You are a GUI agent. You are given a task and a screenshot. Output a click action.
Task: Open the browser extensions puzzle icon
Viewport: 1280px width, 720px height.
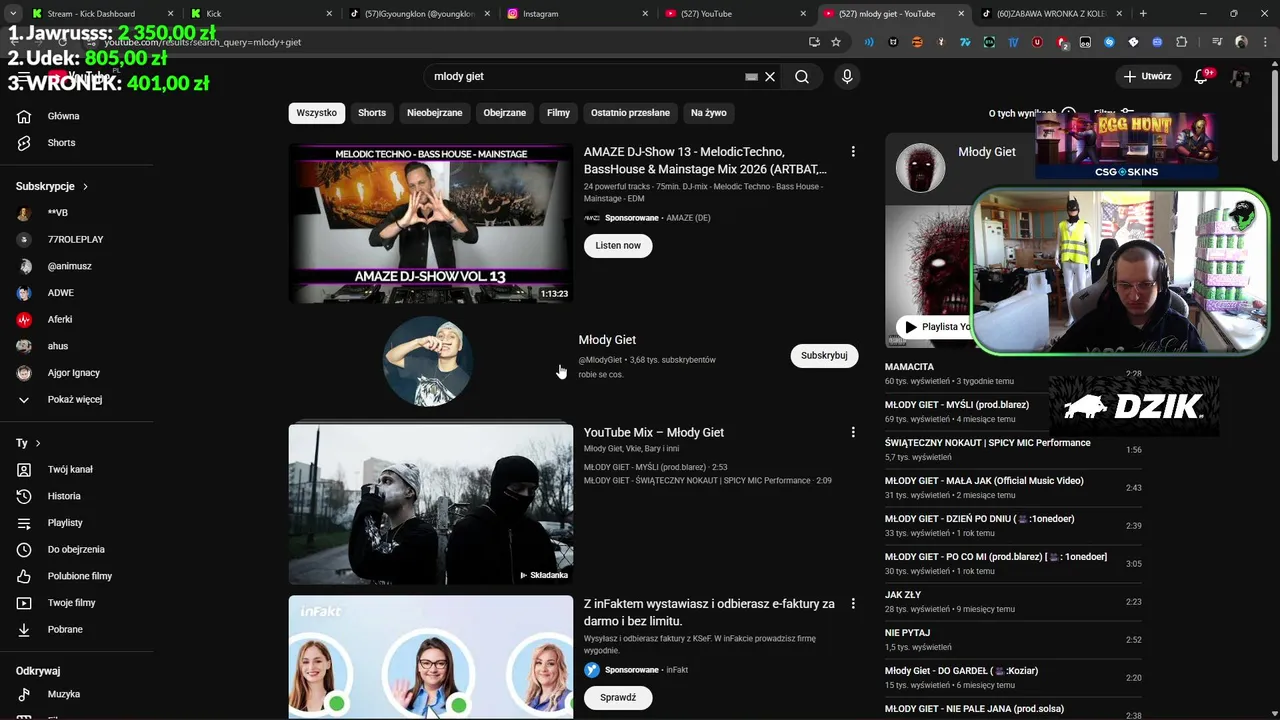[x=1182, y=42]
